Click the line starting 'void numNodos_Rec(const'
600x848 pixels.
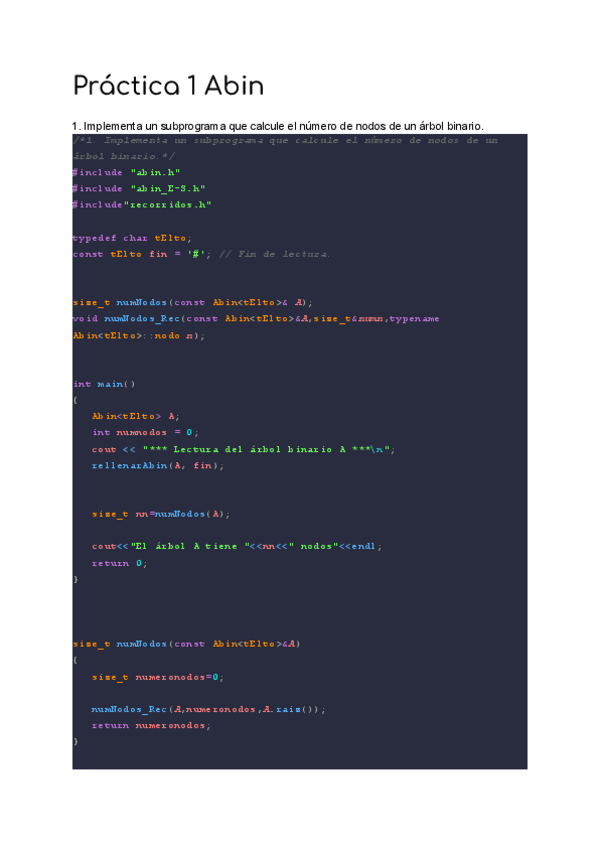pos(256,319)
